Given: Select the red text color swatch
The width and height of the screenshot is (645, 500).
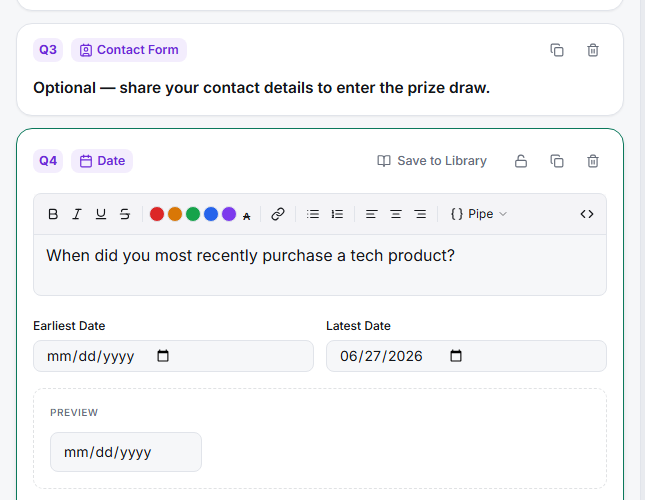Looking at the screenshot, I should (157, 214).
